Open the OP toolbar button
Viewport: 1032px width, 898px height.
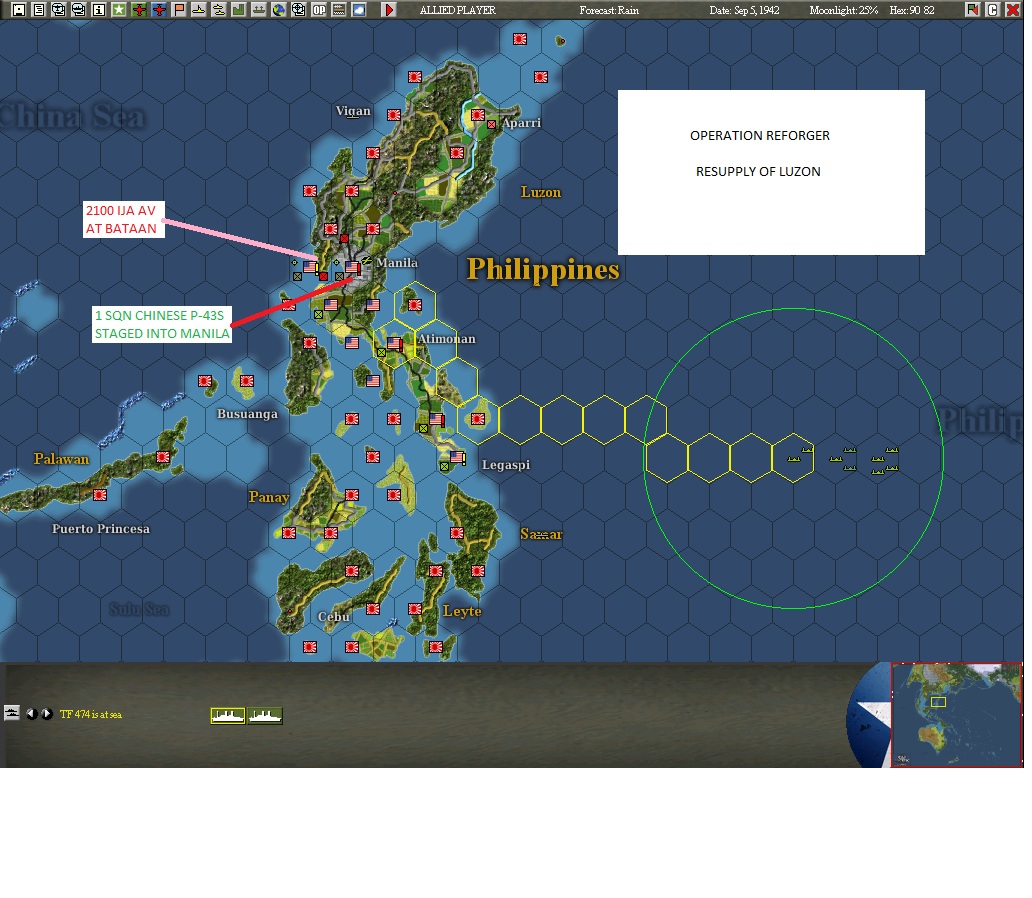click(x=319, y=10)
